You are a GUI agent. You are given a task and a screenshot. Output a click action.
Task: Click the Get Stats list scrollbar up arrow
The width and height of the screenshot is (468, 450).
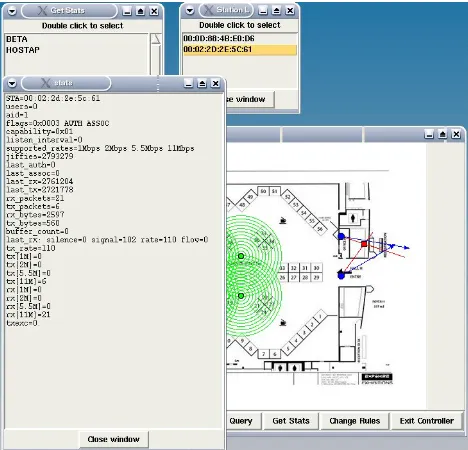pos(156,39)
